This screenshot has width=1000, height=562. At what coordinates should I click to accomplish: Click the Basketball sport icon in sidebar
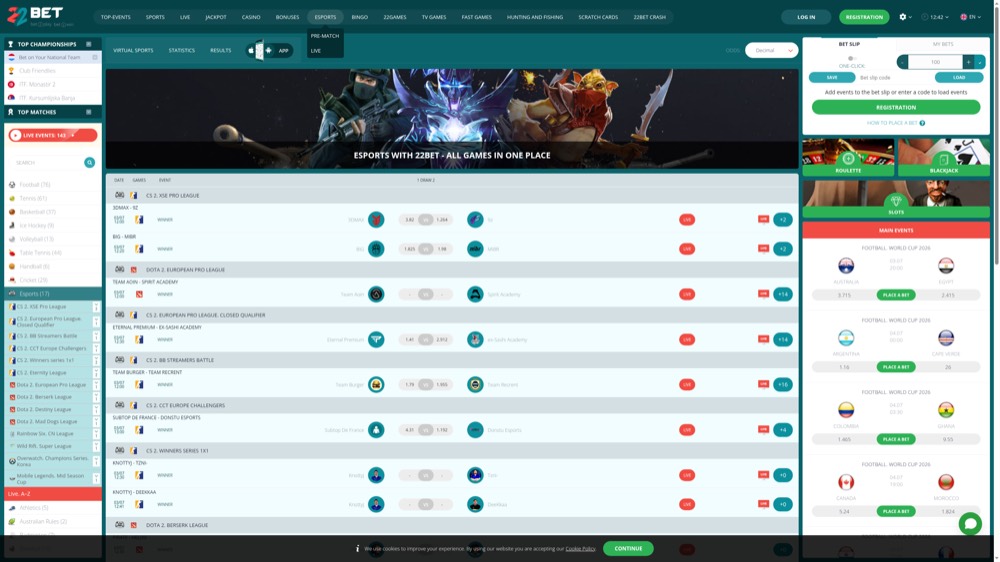pos(12,212)
